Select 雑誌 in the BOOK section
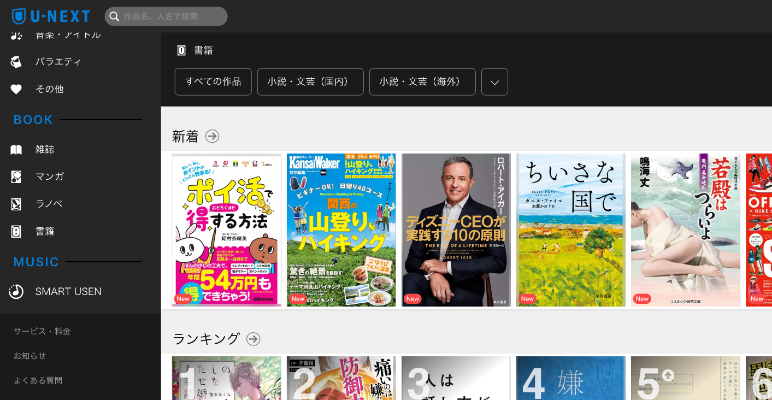The width and height of the screenshot is (772, 400). tap(44, 150)
